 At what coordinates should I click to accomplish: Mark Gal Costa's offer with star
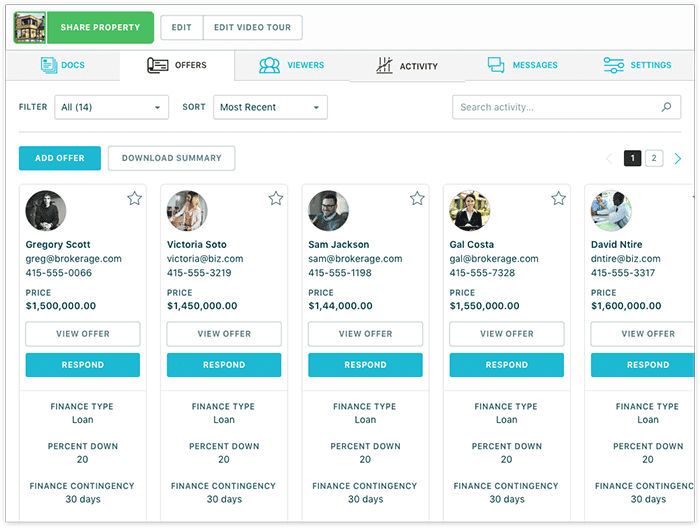pyautogui.click(x=559, y=199)
